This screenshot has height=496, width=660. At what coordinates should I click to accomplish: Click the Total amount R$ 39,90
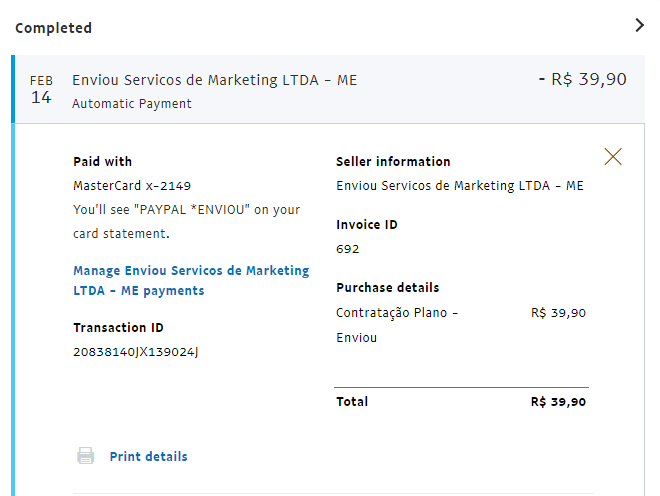point(558,402)
